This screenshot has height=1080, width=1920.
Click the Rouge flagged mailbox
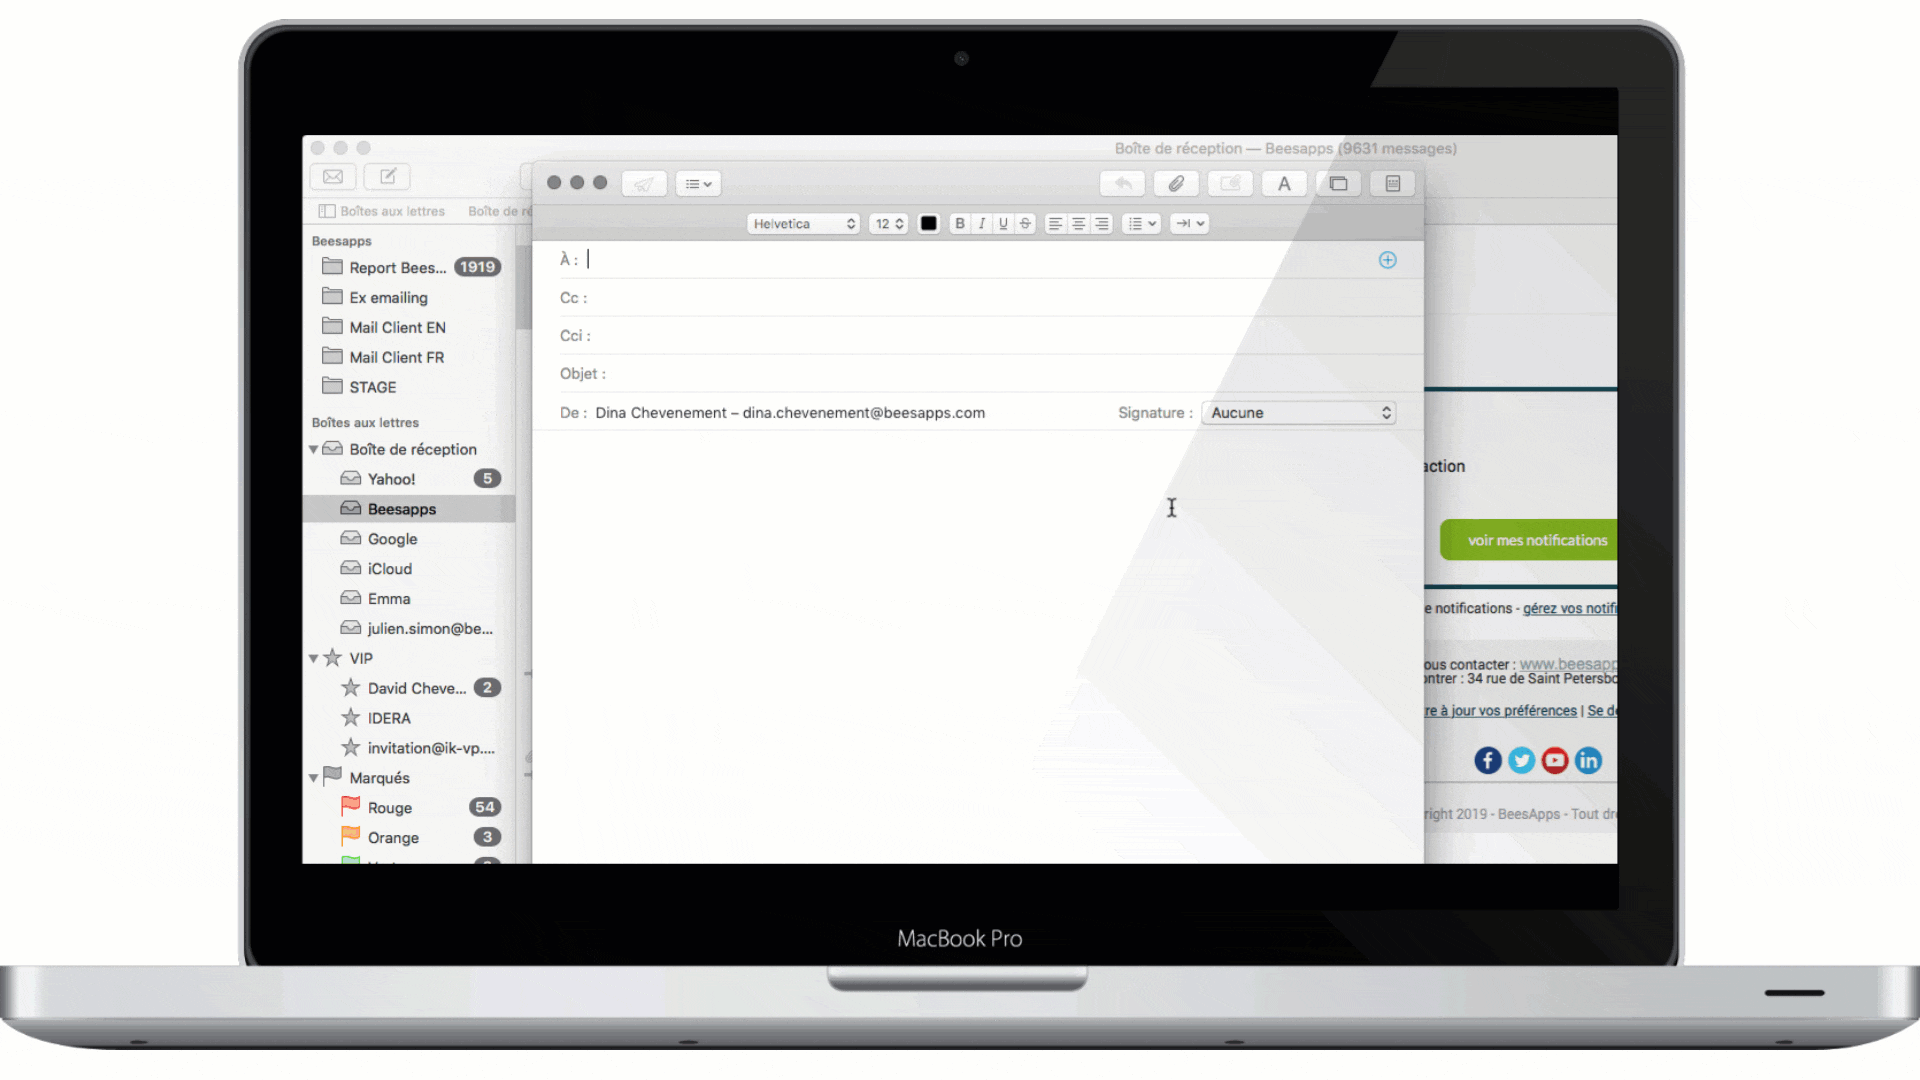coord(390,806)
